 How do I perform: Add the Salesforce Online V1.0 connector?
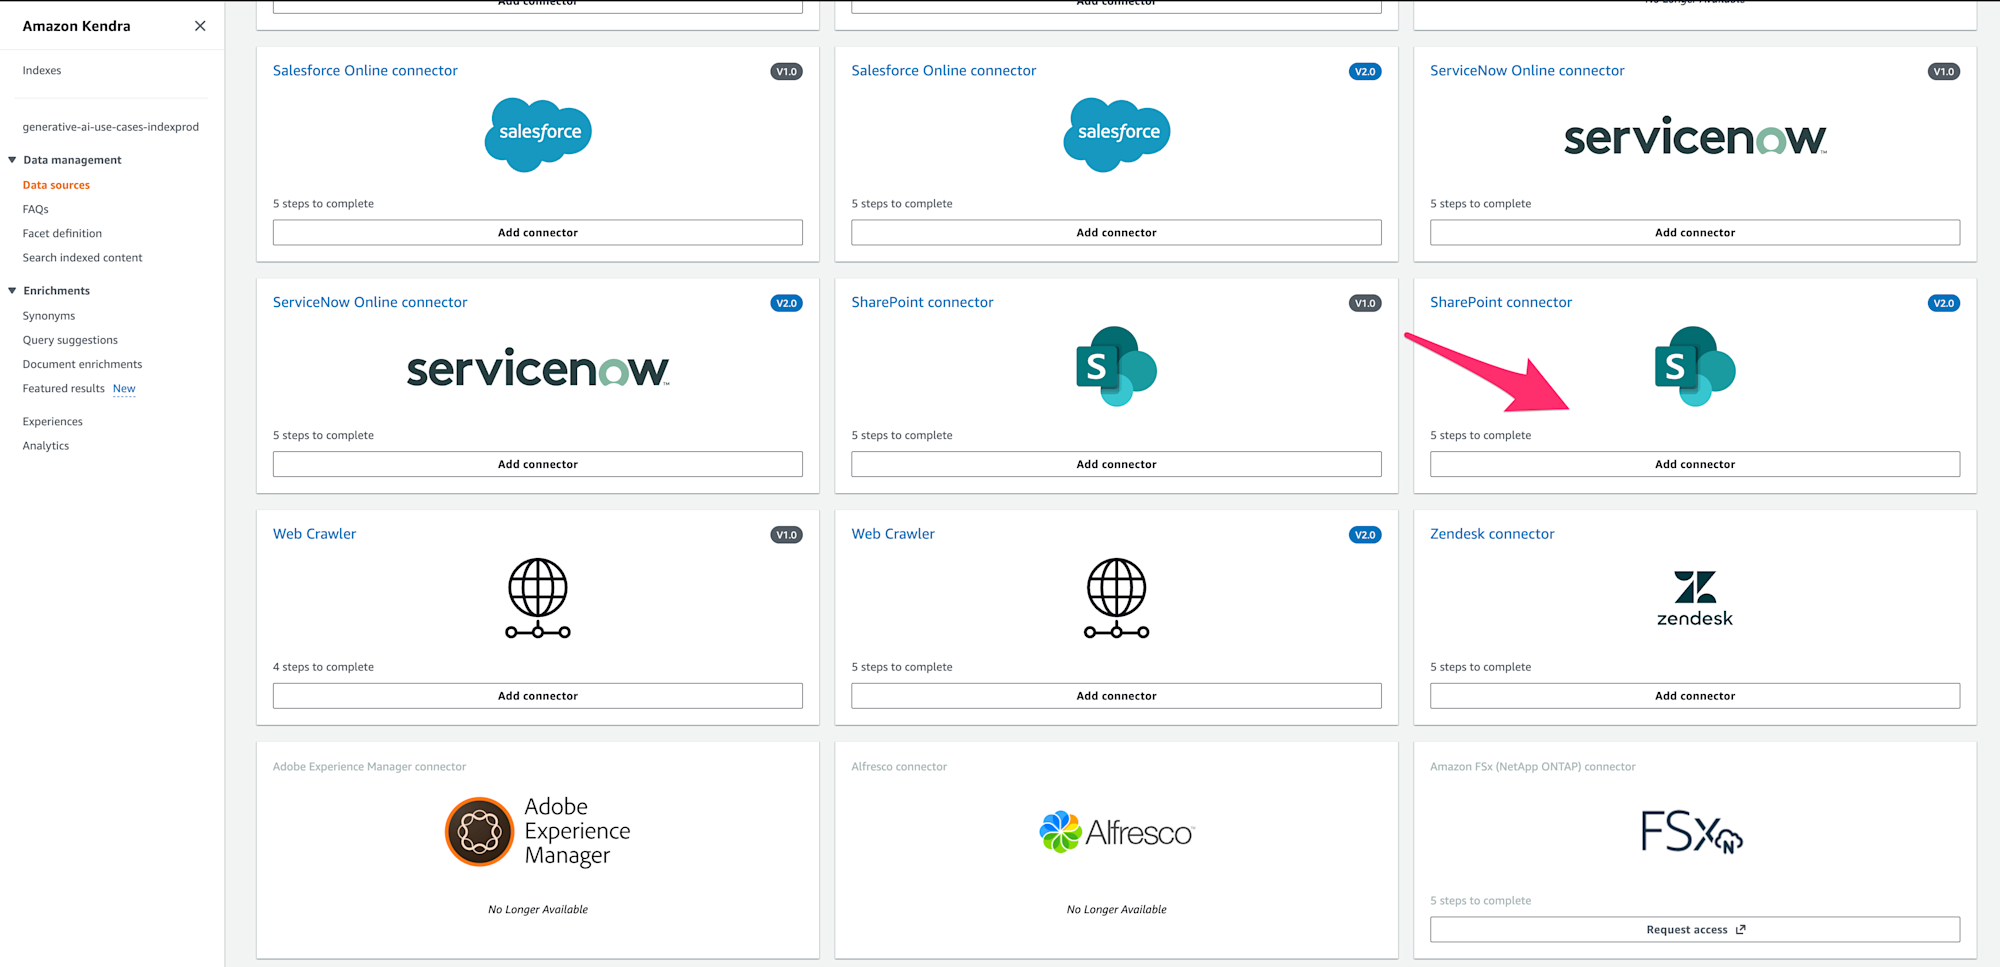[538, 232]
